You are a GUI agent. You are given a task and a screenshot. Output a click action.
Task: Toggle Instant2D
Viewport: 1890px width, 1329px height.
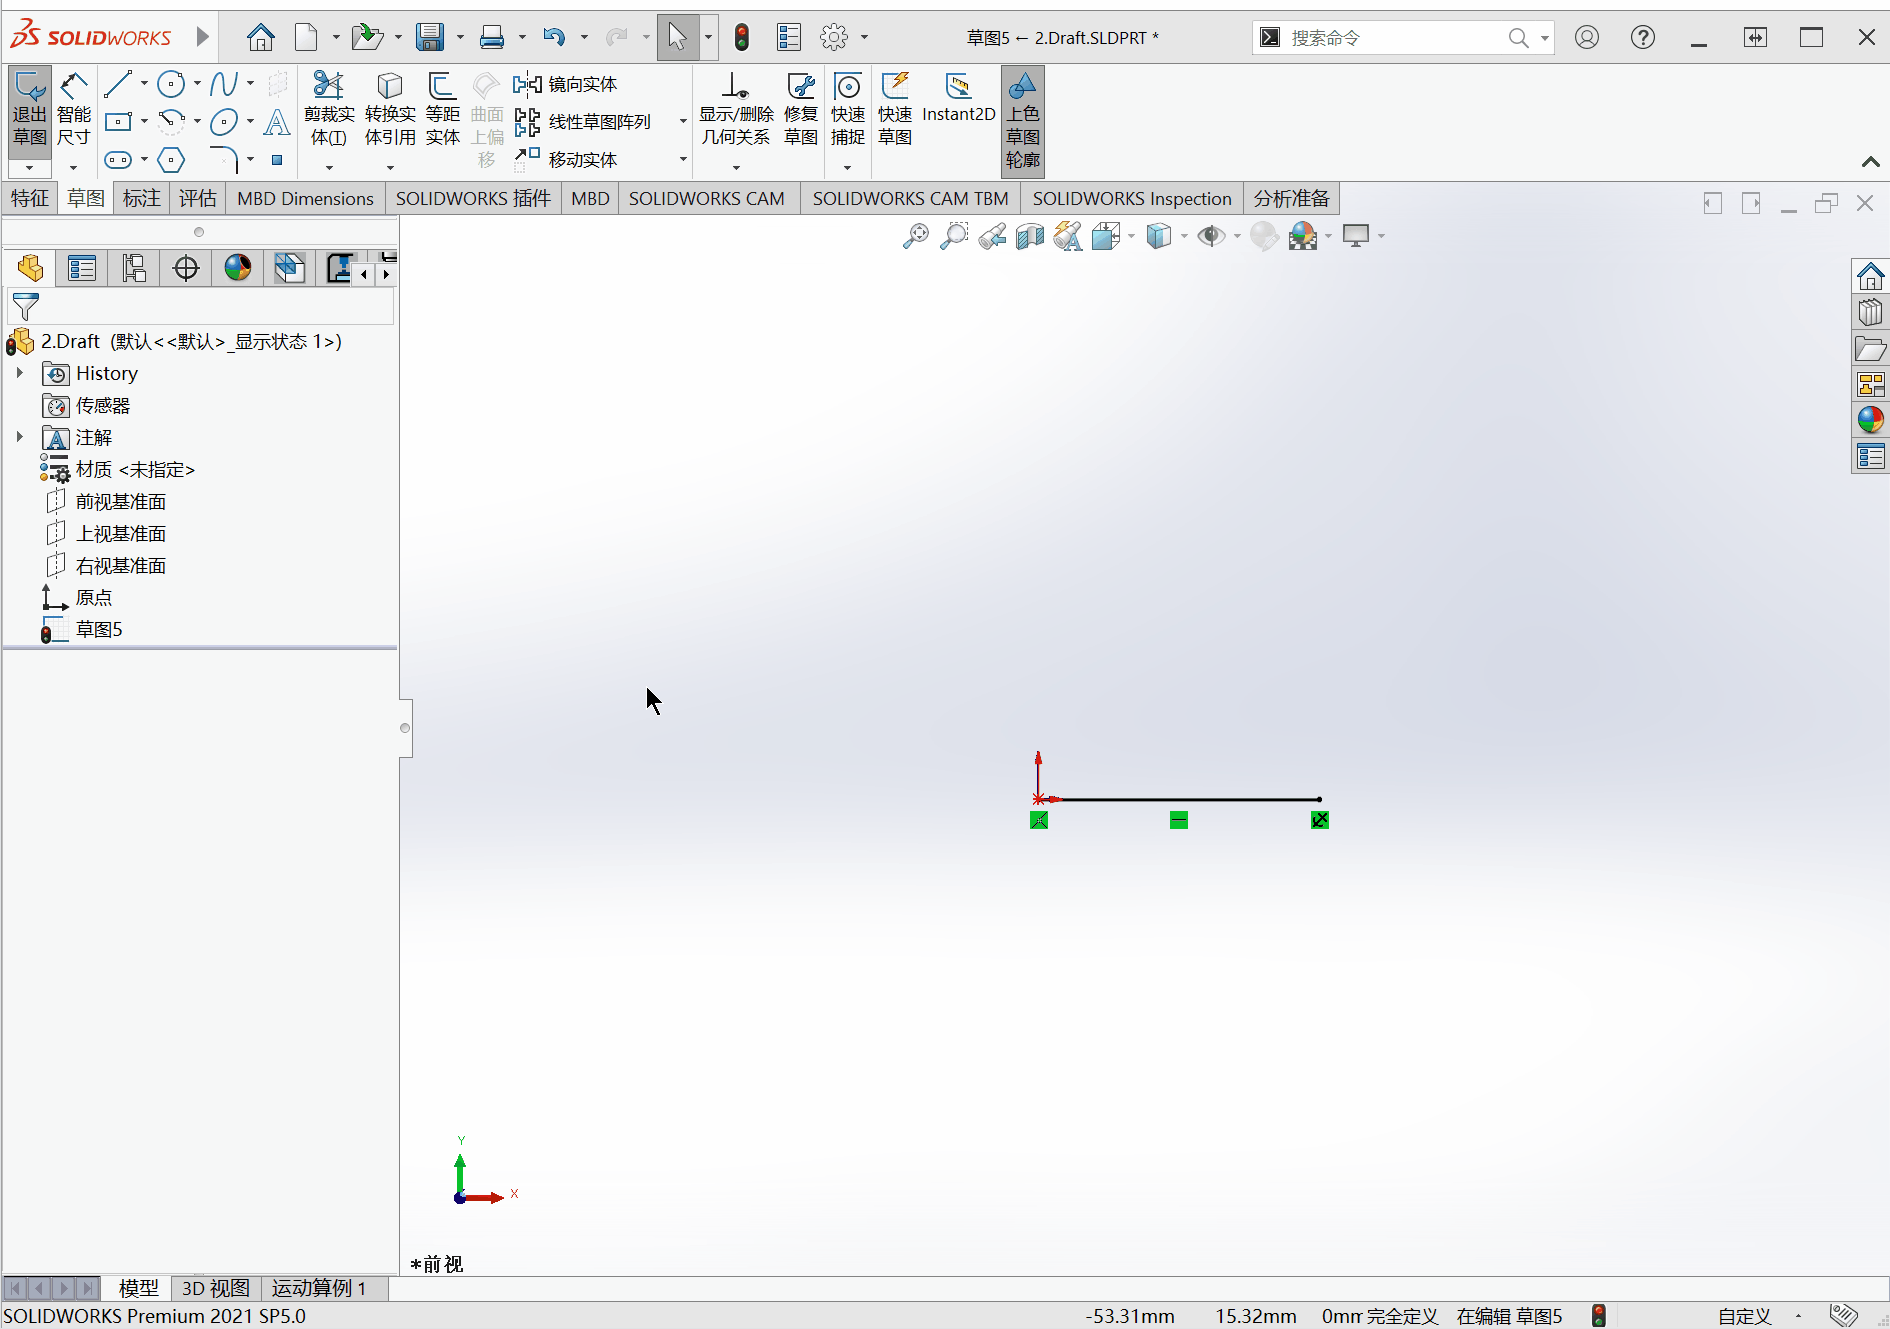click(x=958, y=98)
